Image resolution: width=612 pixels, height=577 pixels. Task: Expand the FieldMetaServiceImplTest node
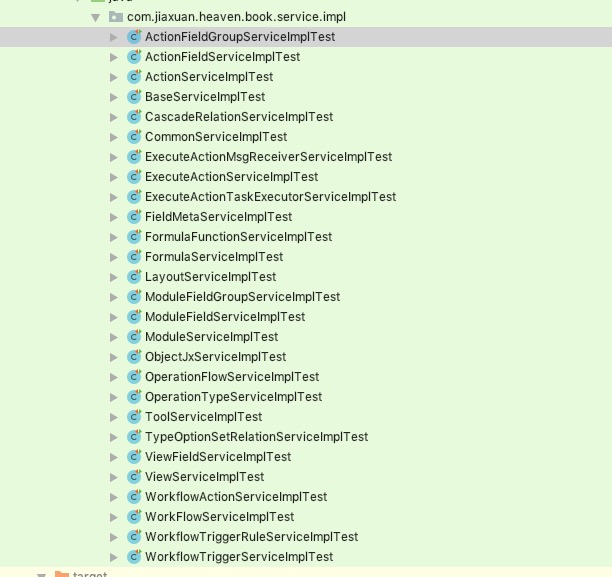coord(114,217)
